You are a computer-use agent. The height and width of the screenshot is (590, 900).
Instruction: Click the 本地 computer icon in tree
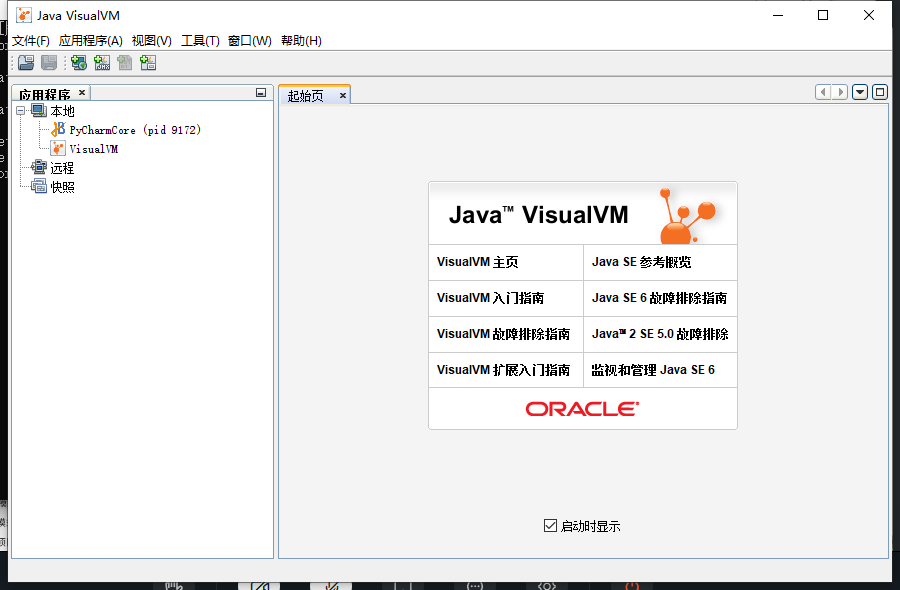39,110
